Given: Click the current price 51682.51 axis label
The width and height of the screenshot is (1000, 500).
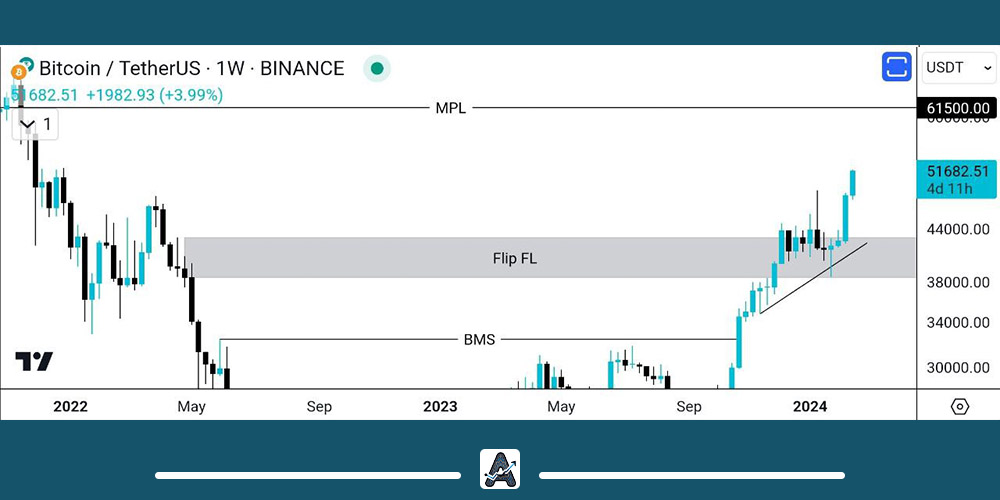Looking at the screenshot, I should click(957, 171).
